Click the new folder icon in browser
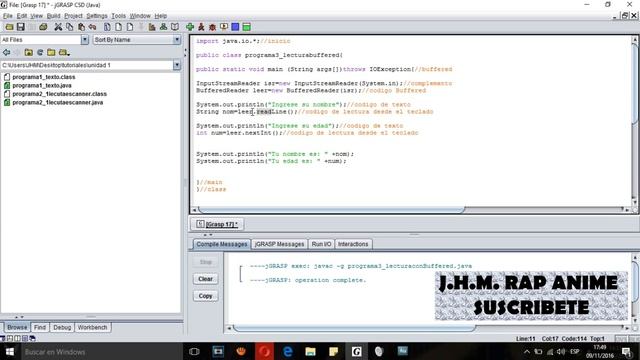This screenshot has height=360, width=640. (51, 52)
